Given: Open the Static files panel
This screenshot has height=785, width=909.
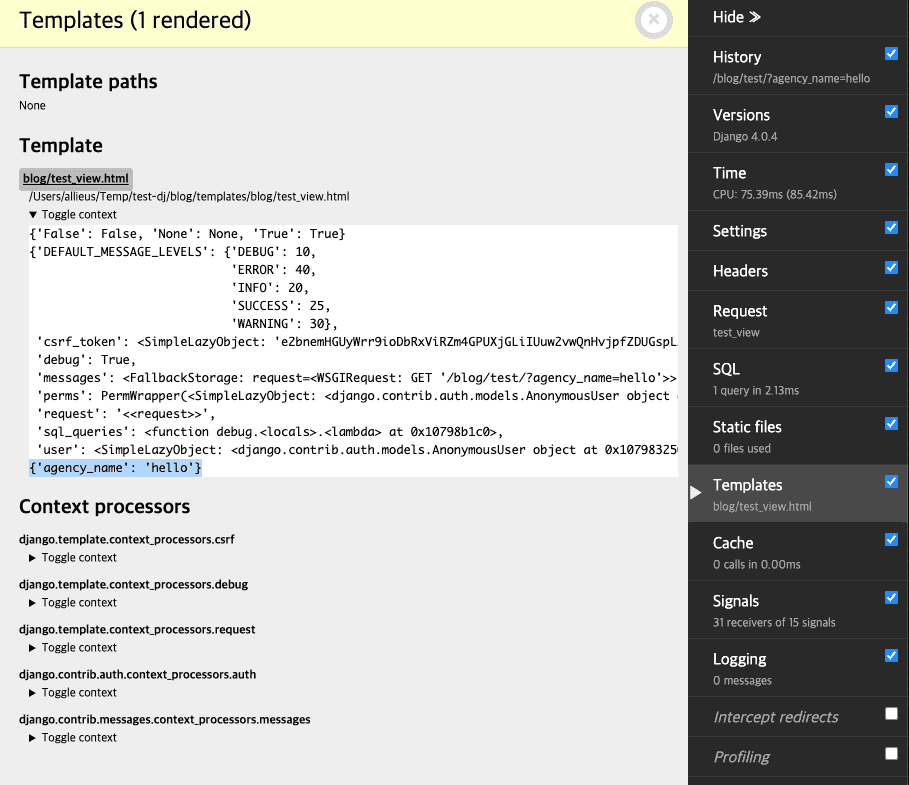Looking at the screenshot, I should coord(747,427).
